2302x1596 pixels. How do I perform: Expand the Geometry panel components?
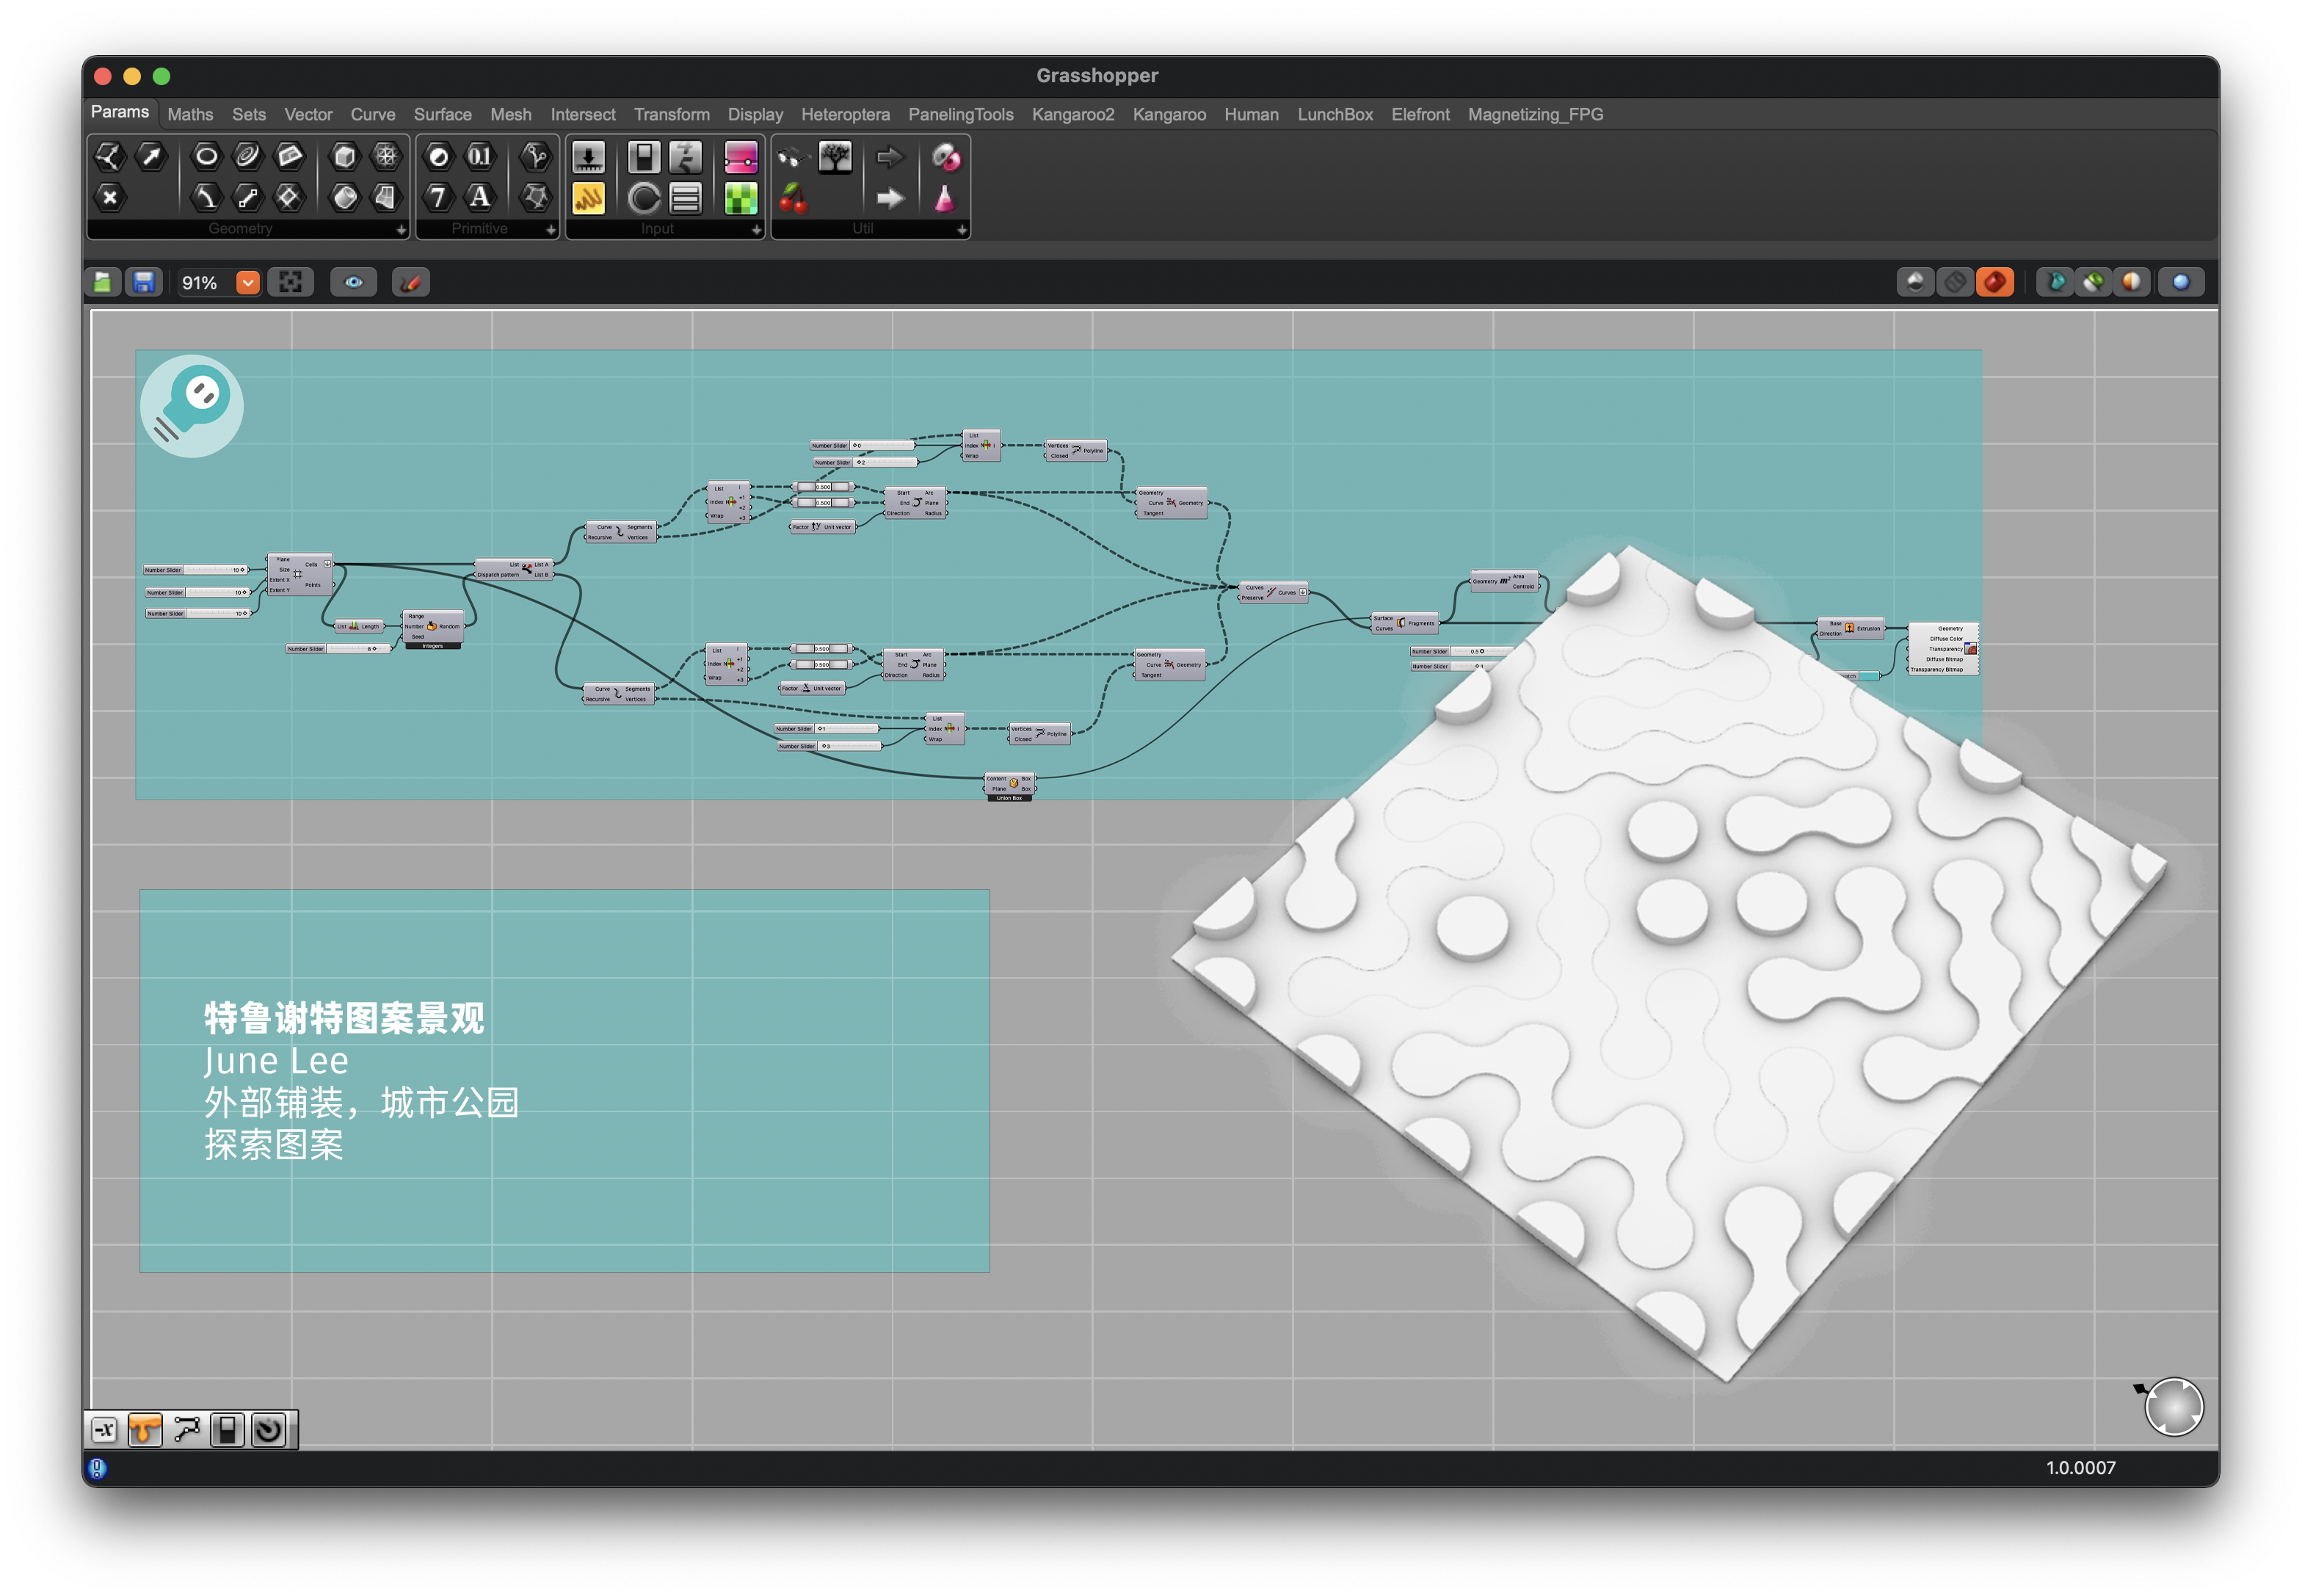click(401, 230)
